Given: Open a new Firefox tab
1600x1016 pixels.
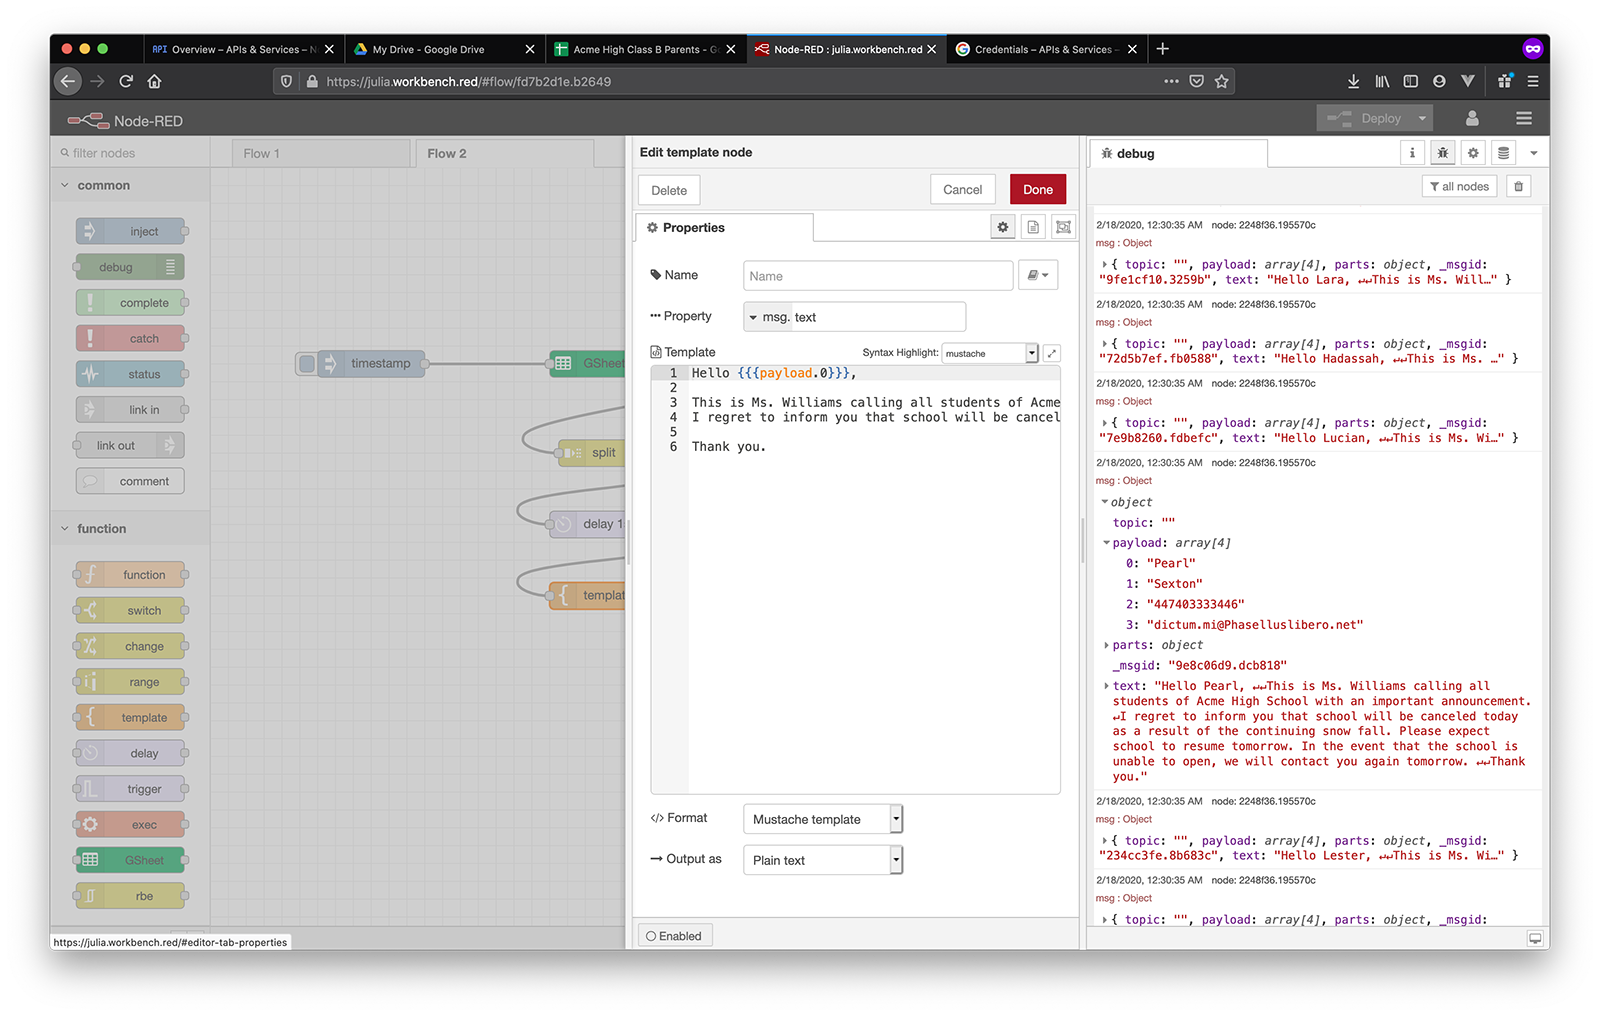Looking at the screenshot, I should (x=1162, y=48).
